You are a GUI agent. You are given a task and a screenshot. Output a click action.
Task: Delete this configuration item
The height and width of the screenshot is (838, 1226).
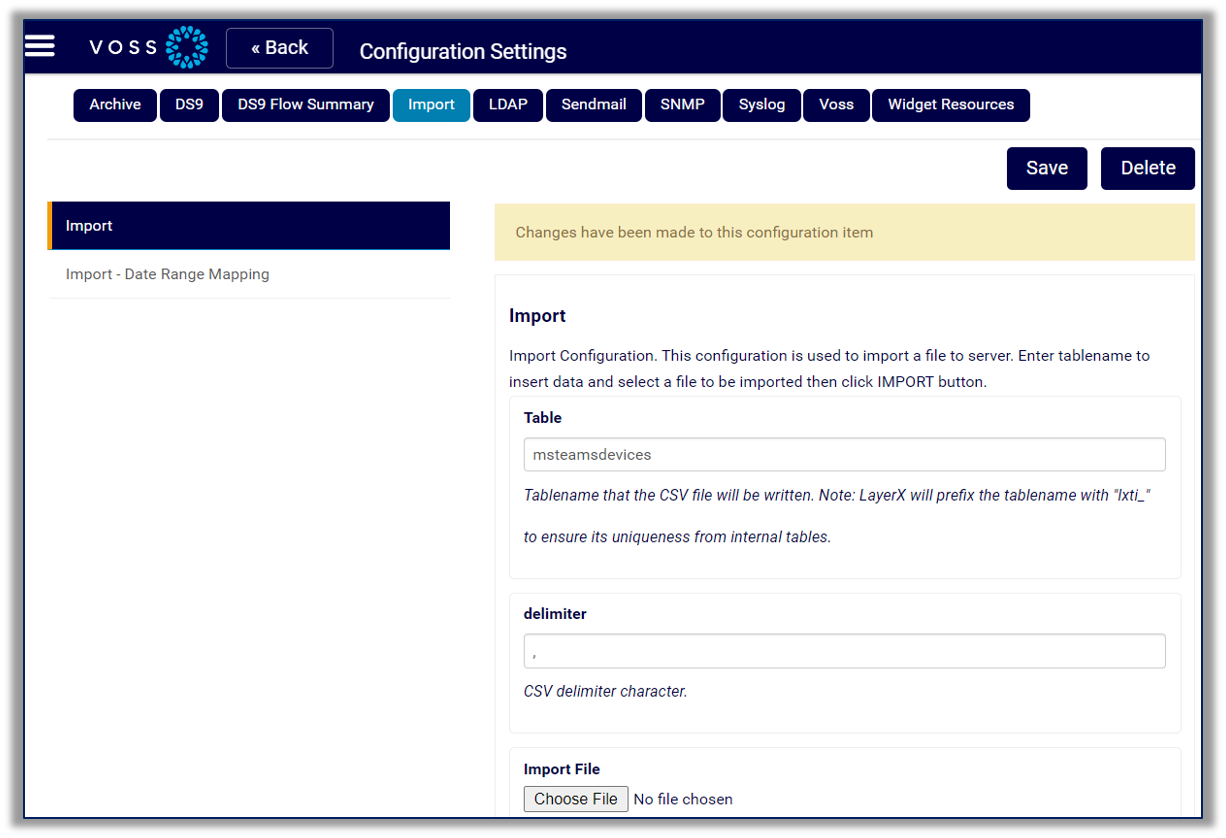pos(1147,168)
